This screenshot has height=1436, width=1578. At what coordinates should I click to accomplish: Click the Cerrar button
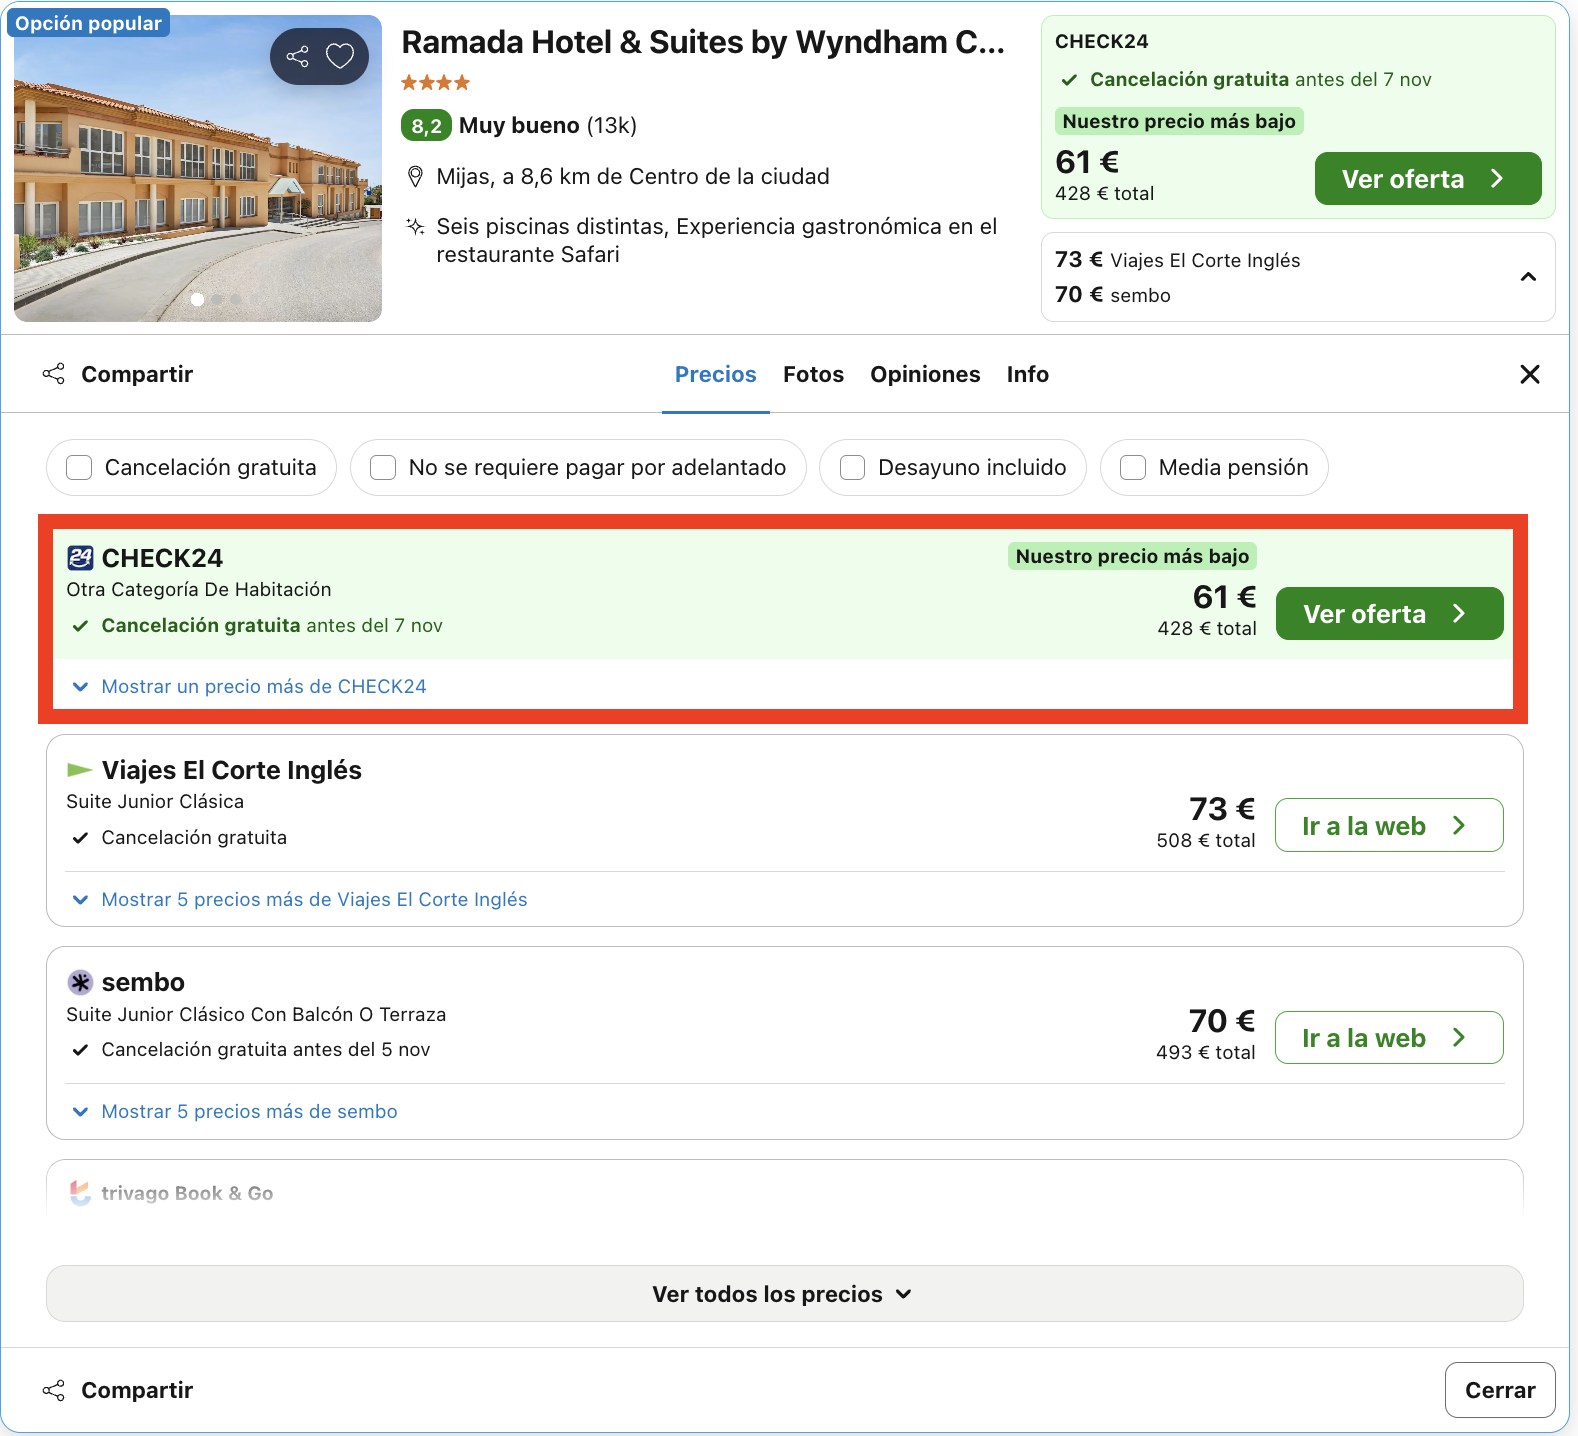(x=1500, y=1390)
